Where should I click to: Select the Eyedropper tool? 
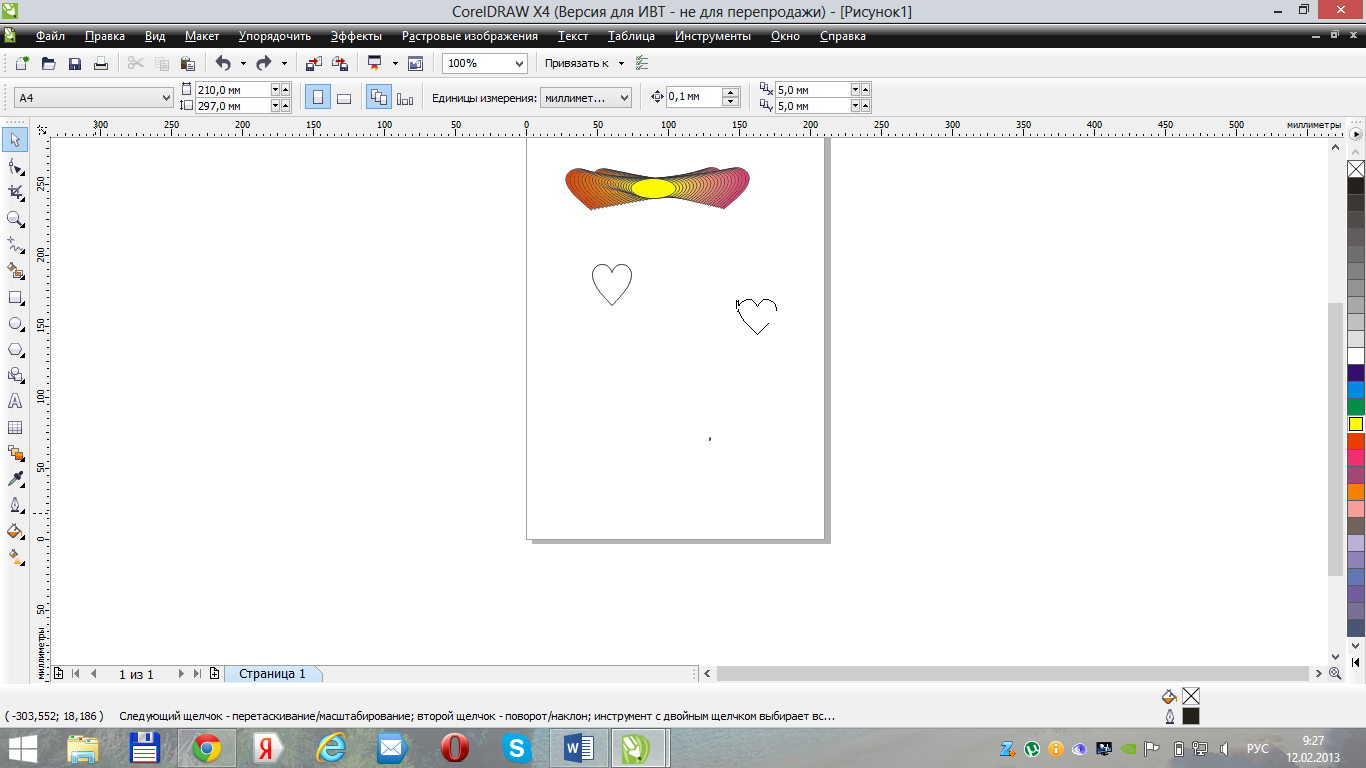point(15,479)
